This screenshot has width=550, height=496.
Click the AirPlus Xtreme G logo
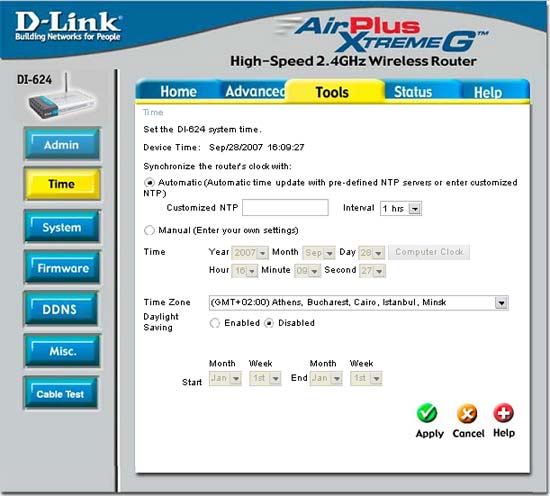(x=382, y=35)
